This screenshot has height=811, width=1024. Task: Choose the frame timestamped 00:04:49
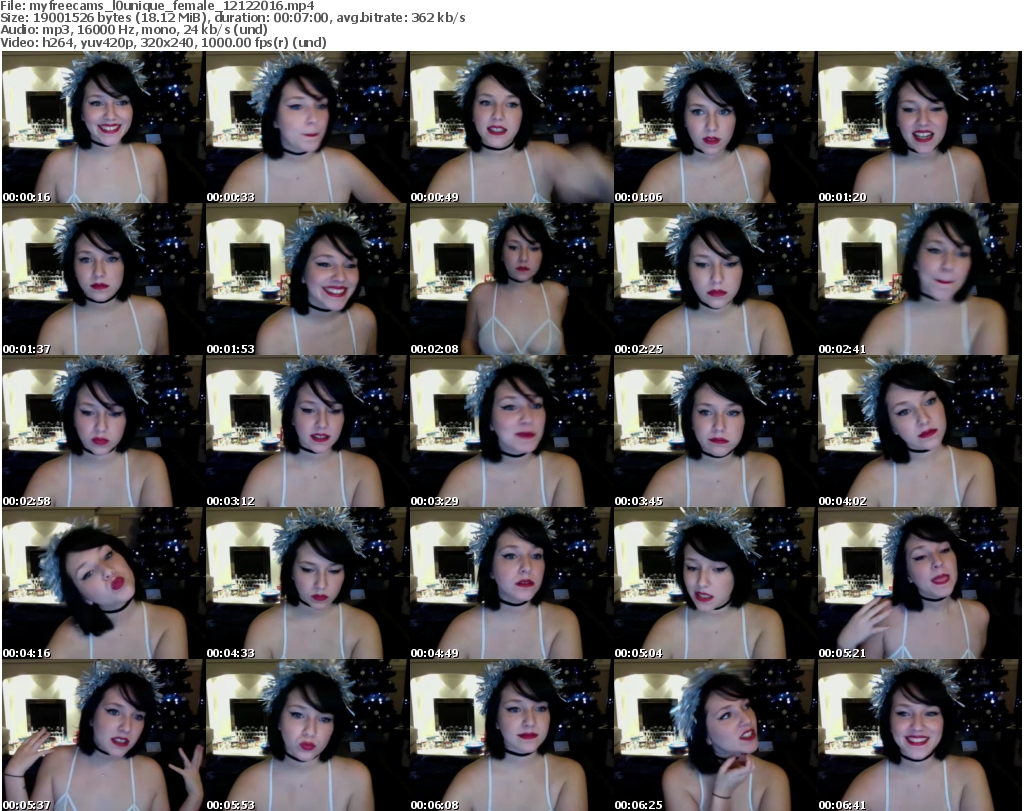[x=511, y=584]
